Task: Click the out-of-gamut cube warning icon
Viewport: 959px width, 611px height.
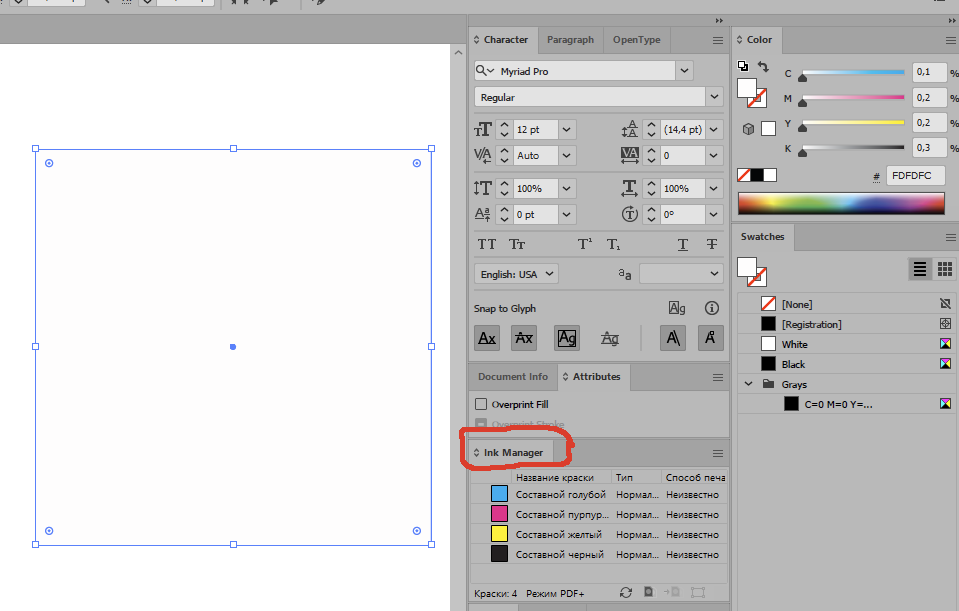Action: point(748,129)
